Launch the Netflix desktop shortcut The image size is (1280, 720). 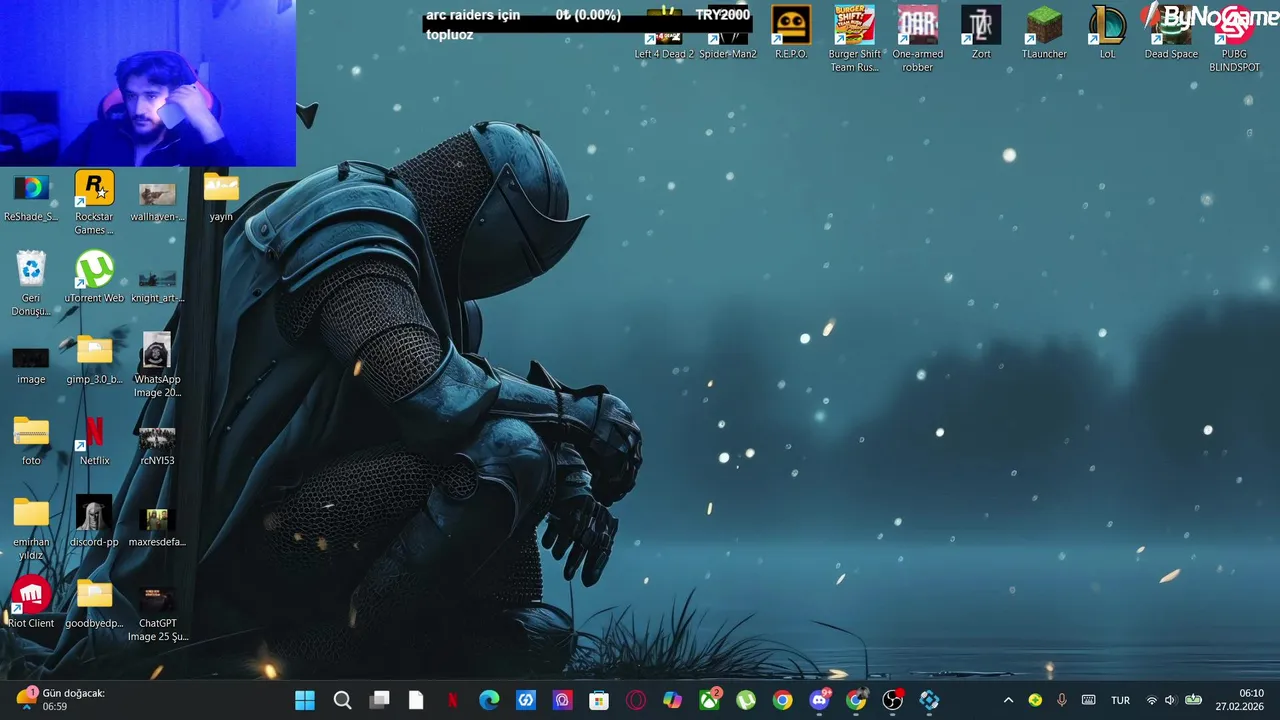[x=94, y=440]
